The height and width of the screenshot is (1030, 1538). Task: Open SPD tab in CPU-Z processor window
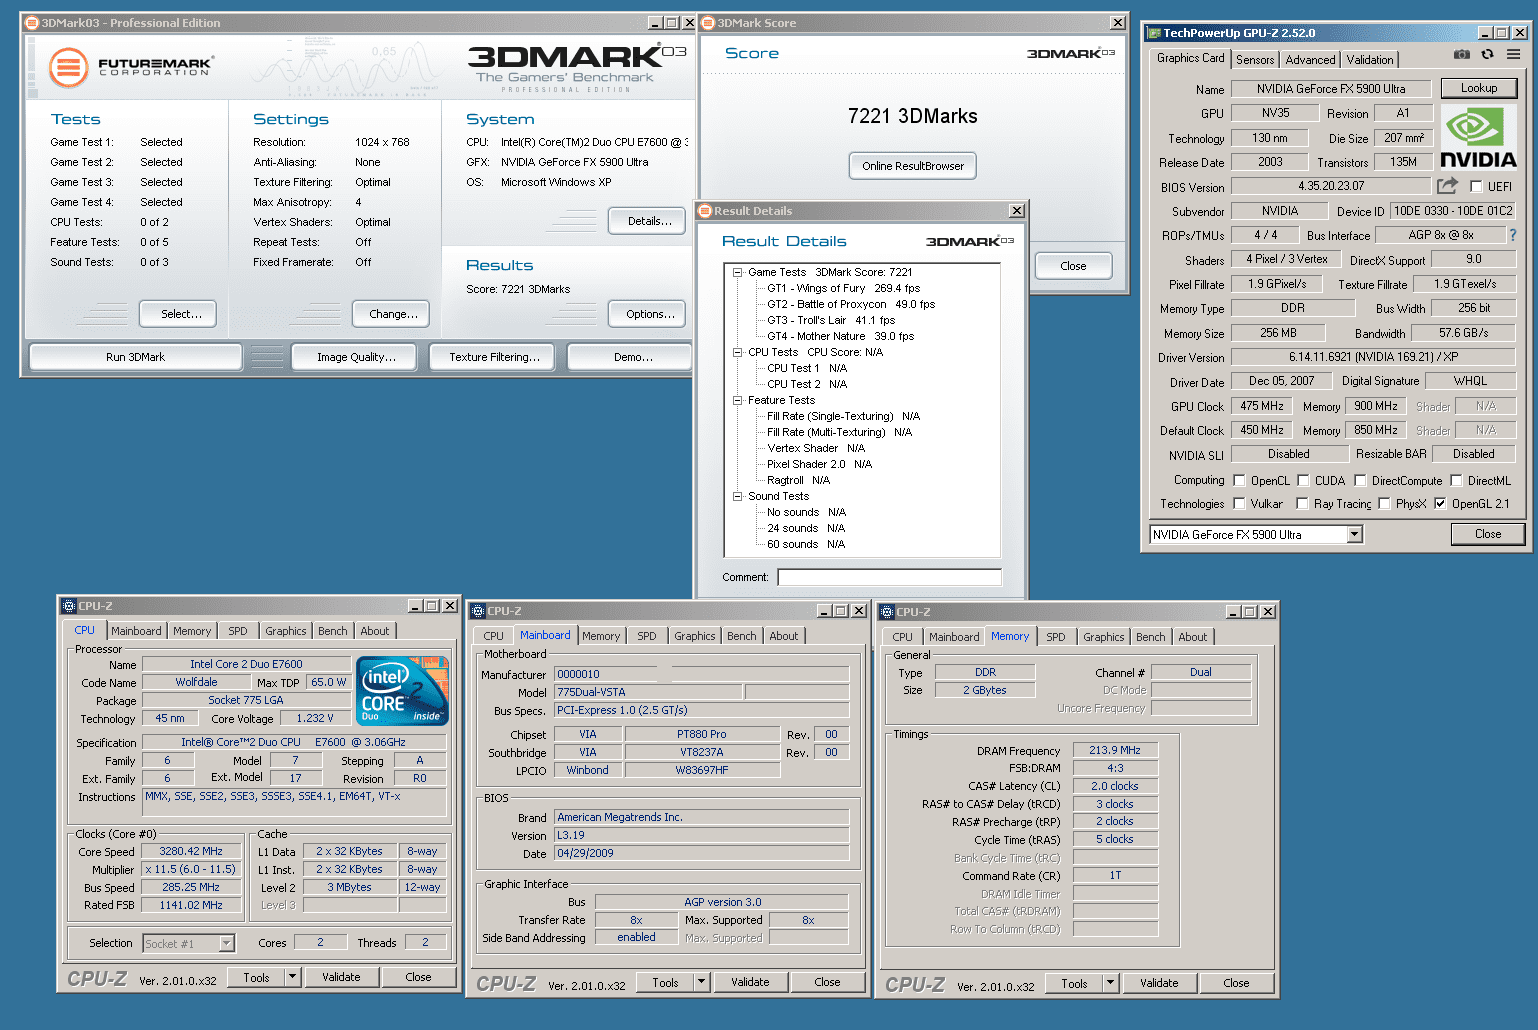point(237,631)
